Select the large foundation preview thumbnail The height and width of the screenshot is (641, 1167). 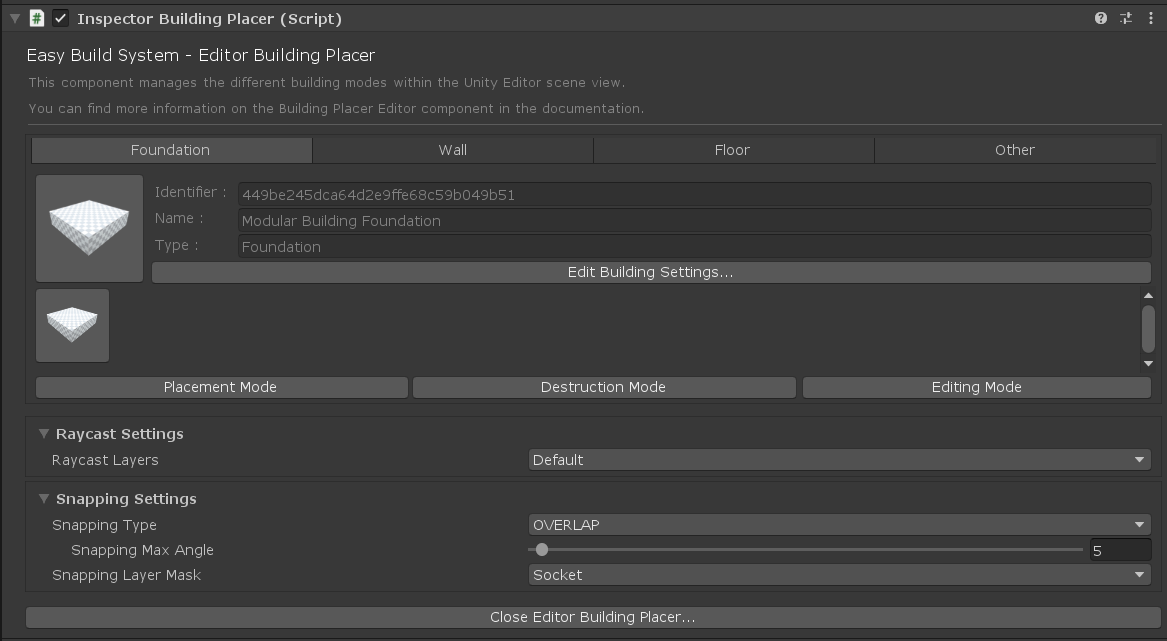pyautogui.click(x=90, y=228)
